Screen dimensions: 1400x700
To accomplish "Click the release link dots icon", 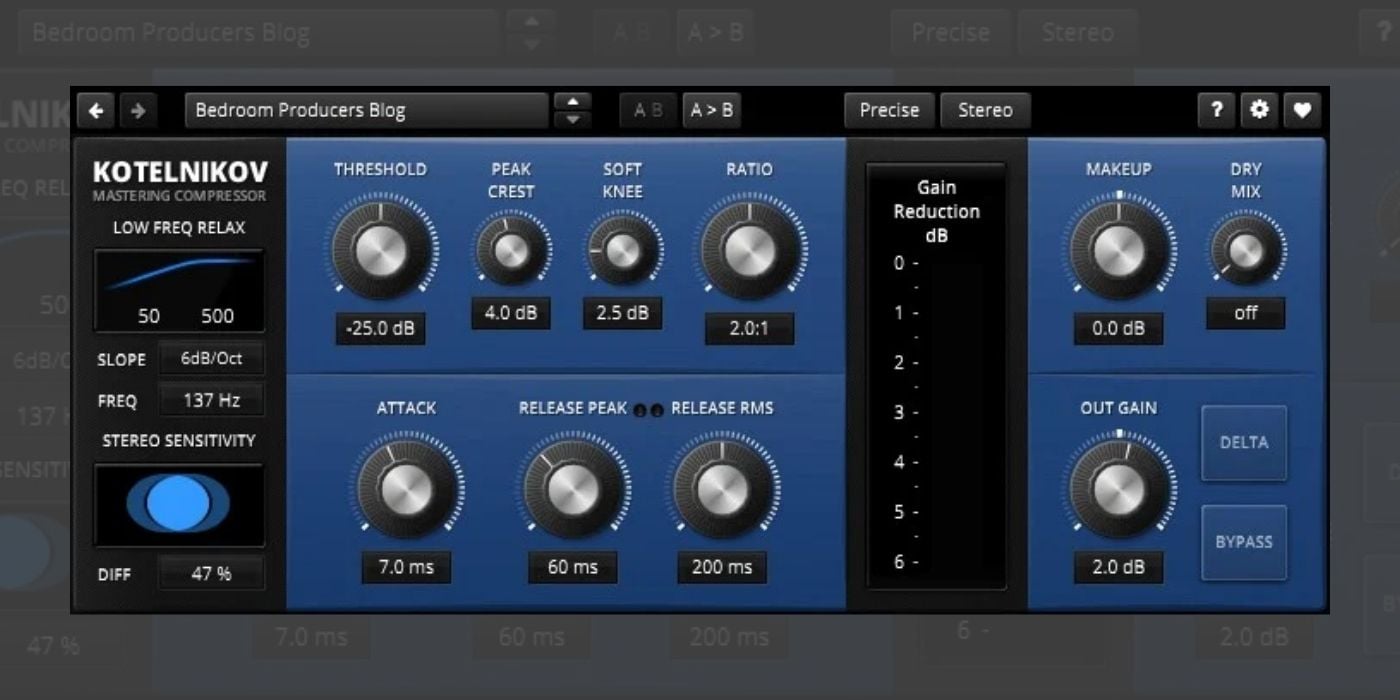I will click(649, 409).
